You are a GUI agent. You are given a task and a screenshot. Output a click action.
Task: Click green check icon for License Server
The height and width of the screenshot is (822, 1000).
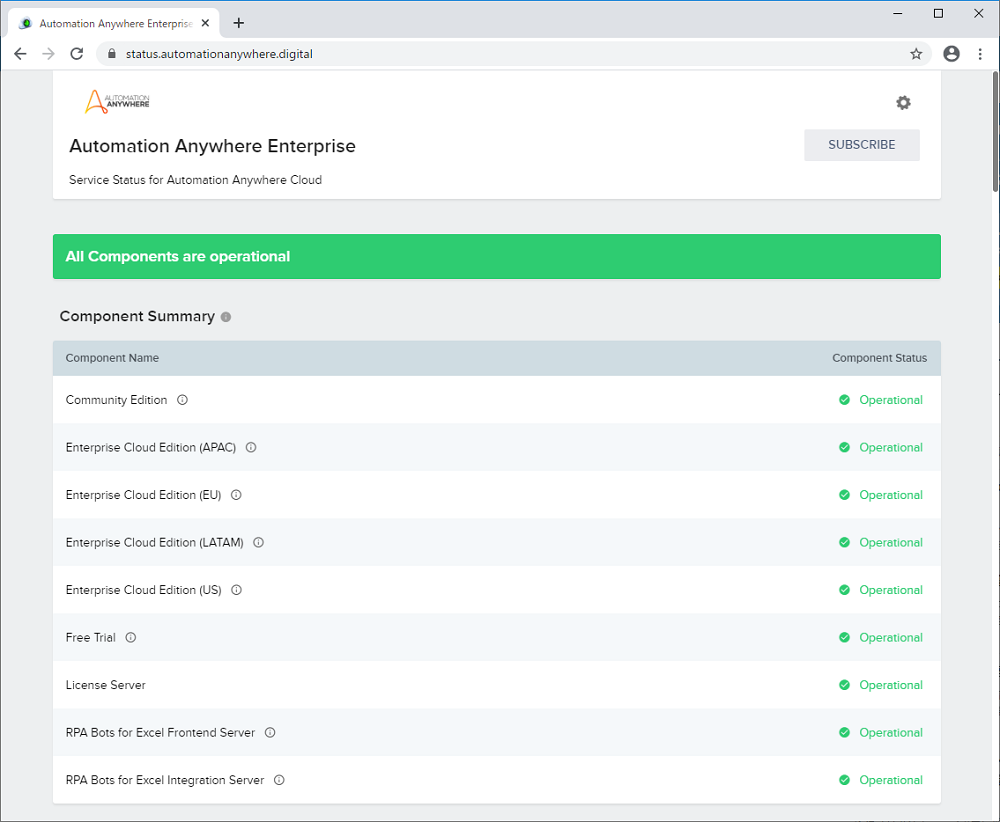[x=844, y=685]
